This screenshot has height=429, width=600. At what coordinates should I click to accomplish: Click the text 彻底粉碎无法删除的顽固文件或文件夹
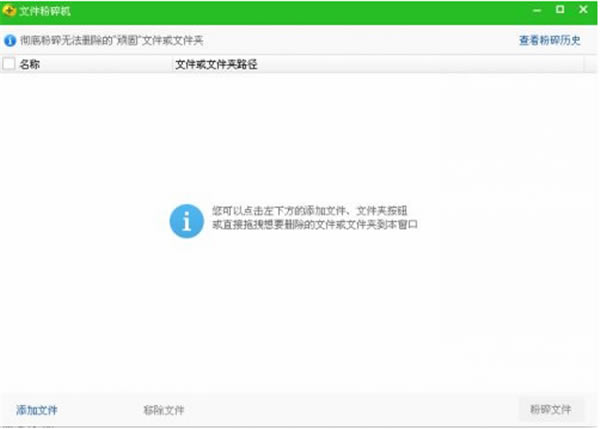pyautogui.click(x=111, y=40)
